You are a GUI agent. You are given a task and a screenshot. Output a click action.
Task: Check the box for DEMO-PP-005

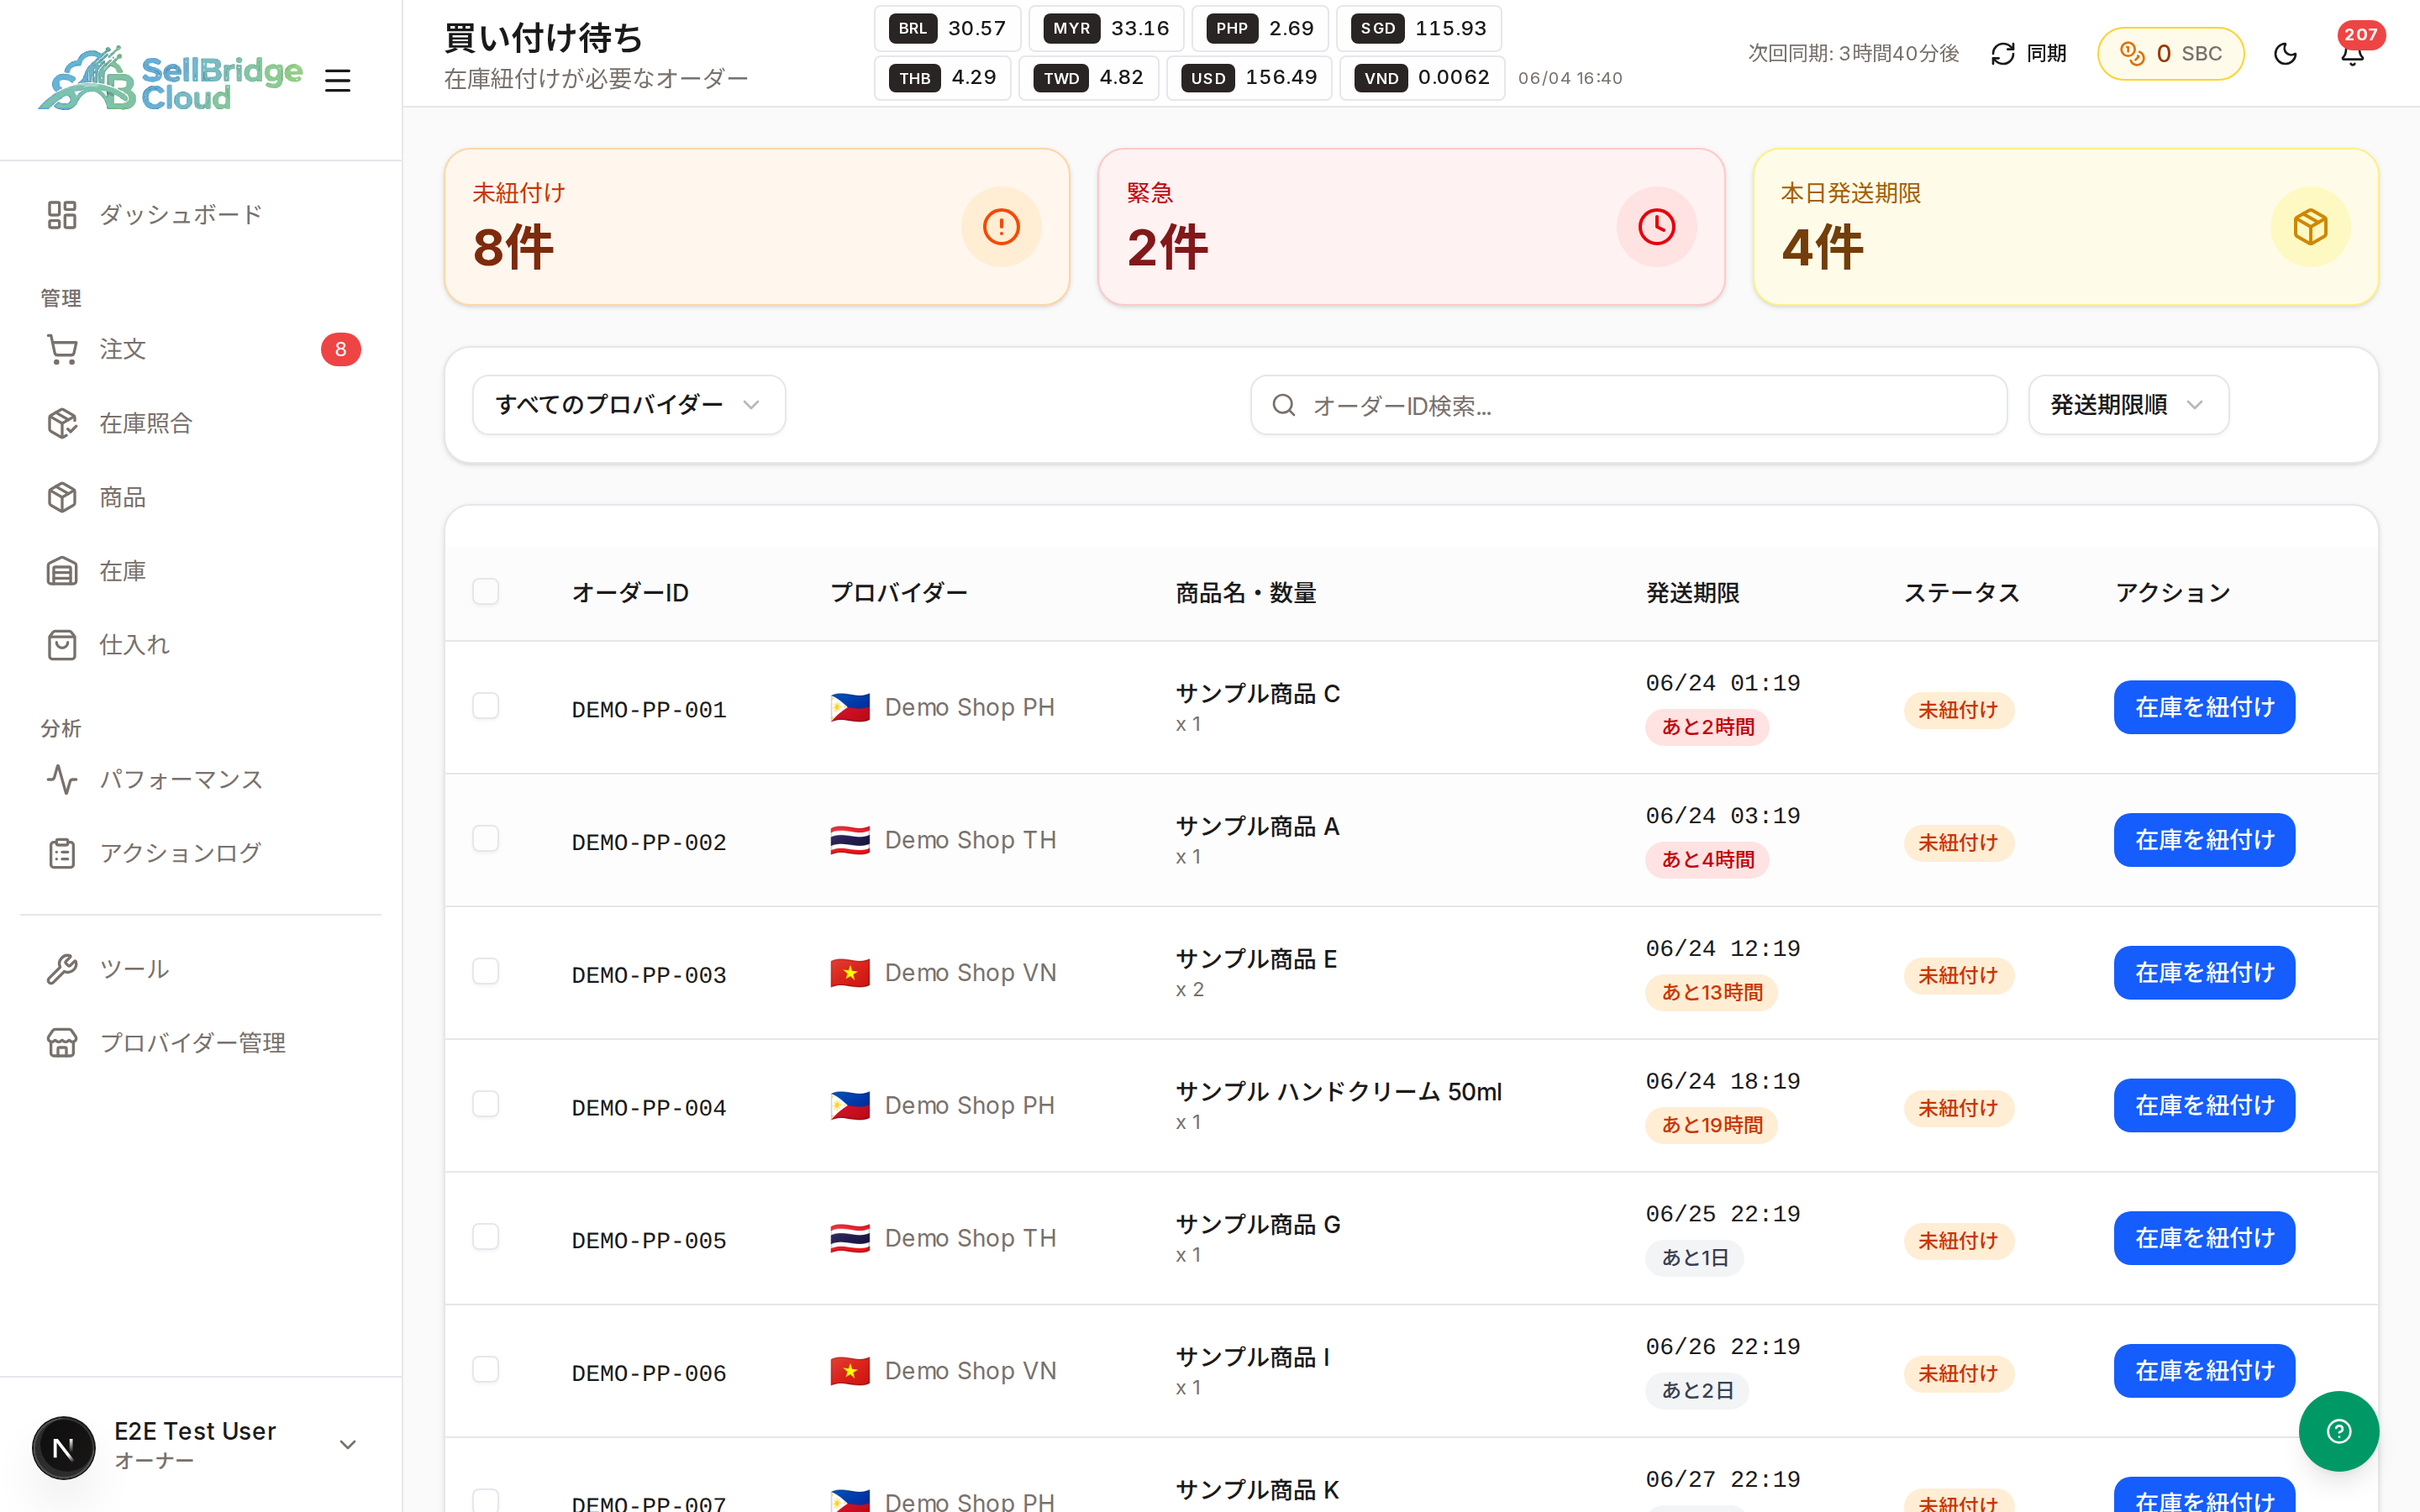(x=486, y=1237)
